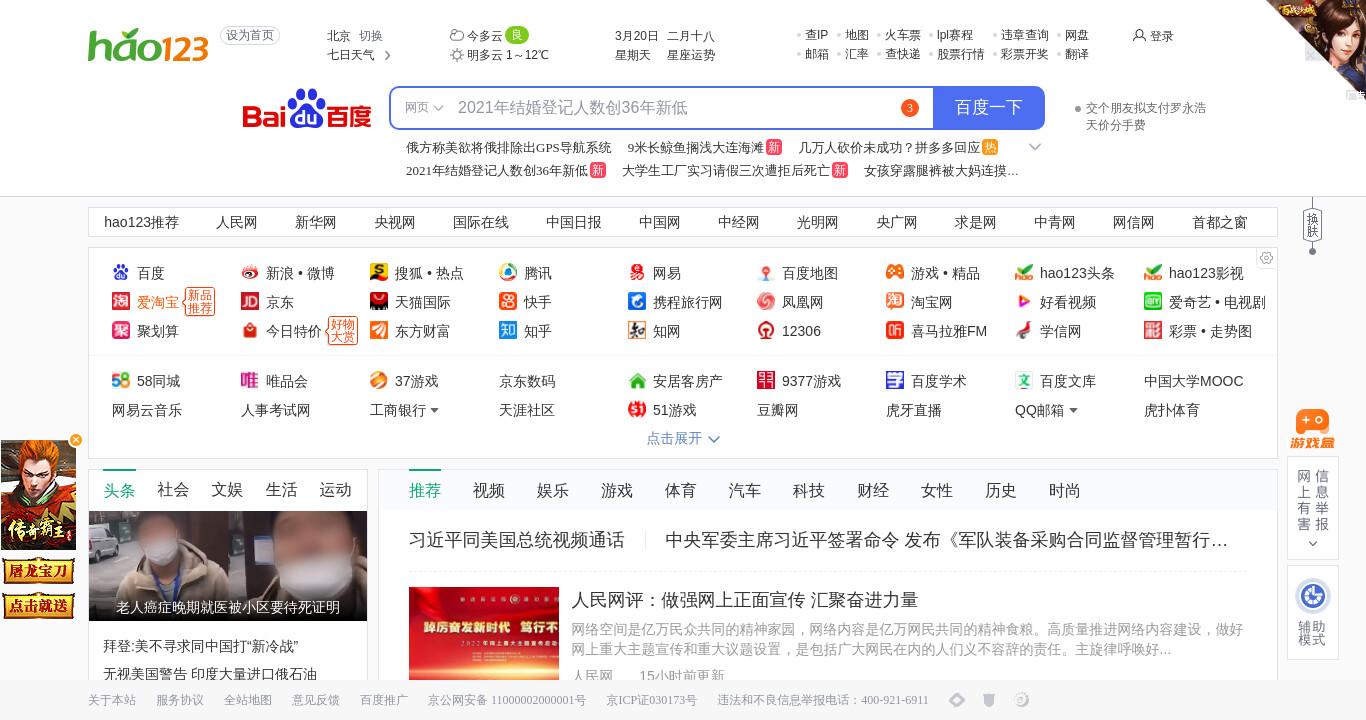The height and width of the screenshot is (720, 1366).
Task: Open 火车票 tool link
Action: (x=903, y=35)
